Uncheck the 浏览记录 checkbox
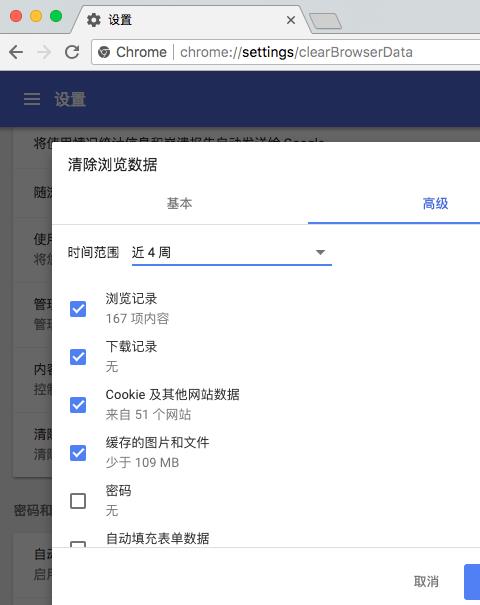Image resolution: width=480 pixels, height=605 pixels. pyautogui.click(x=78, y=309)
